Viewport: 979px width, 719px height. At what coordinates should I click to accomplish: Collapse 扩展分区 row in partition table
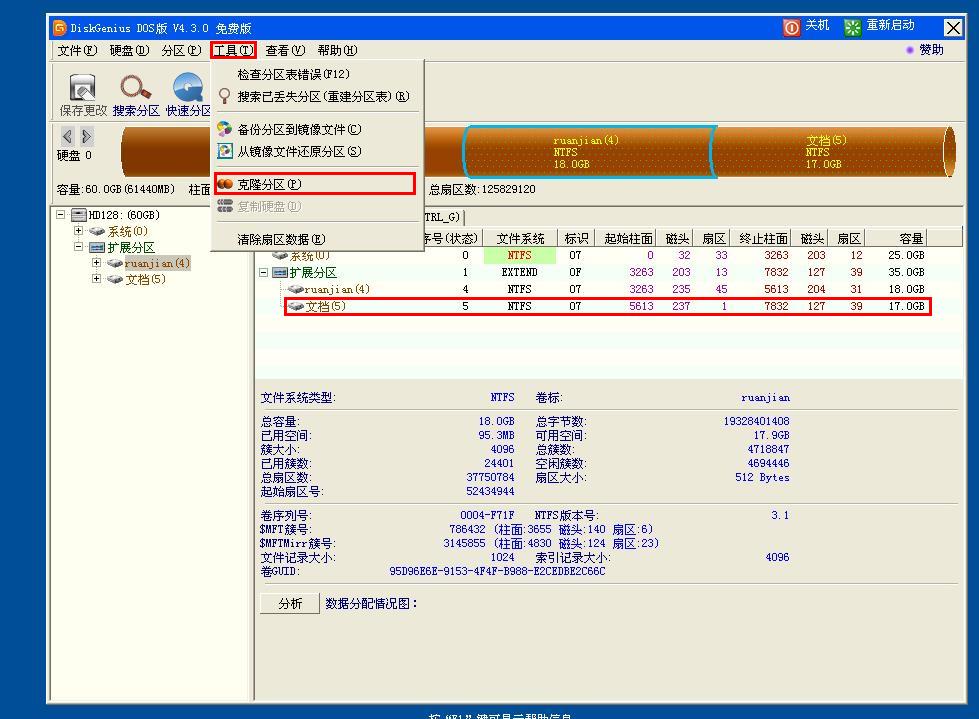[263, 273]
